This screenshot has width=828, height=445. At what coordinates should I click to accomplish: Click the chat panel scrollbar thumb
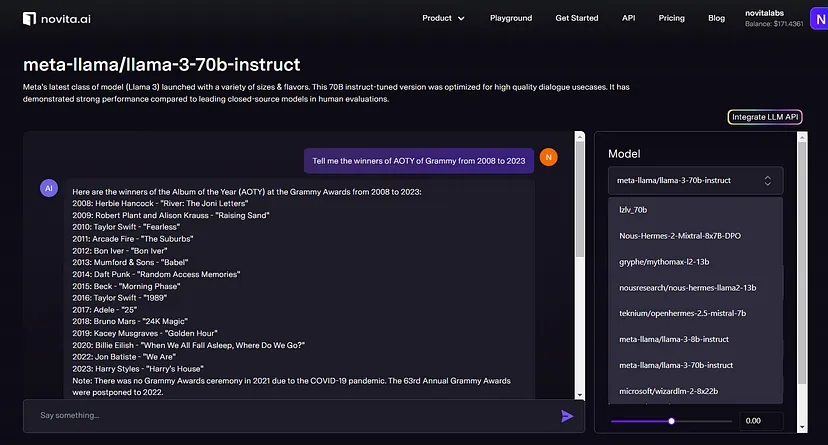click(x=580, y=200)
